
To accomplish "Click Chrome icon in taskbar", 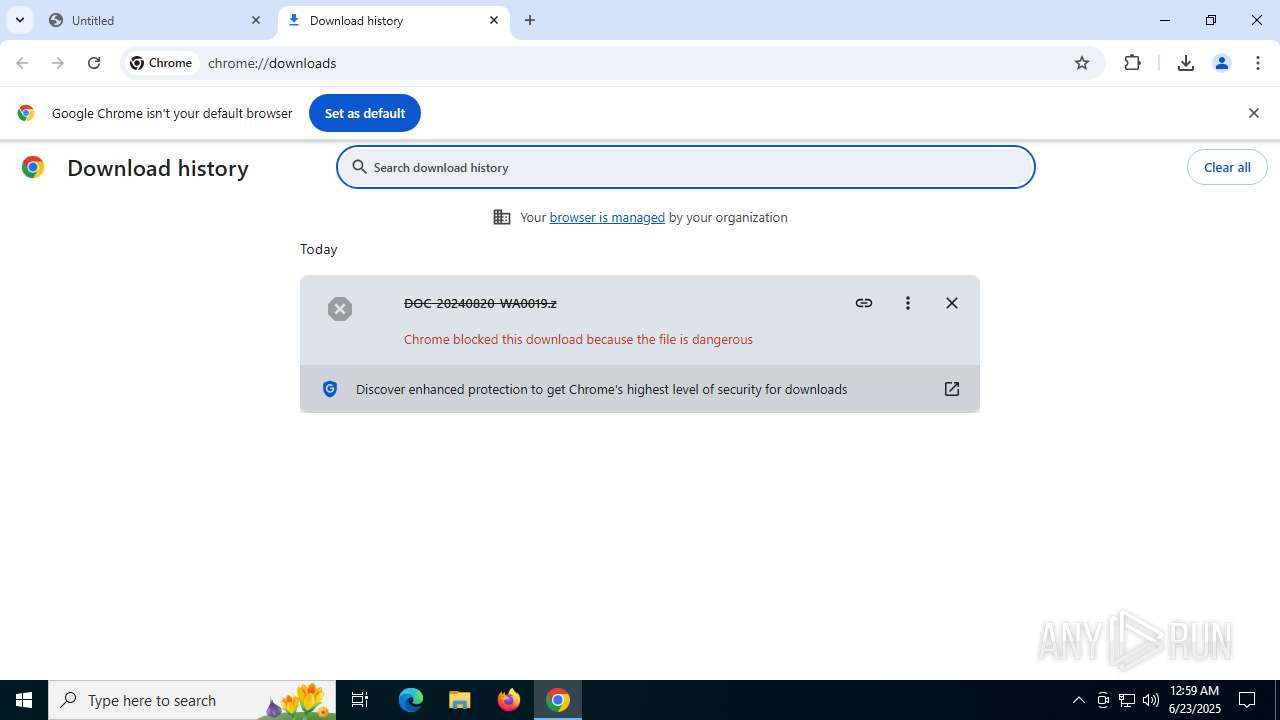I will (x=558, y=700).
